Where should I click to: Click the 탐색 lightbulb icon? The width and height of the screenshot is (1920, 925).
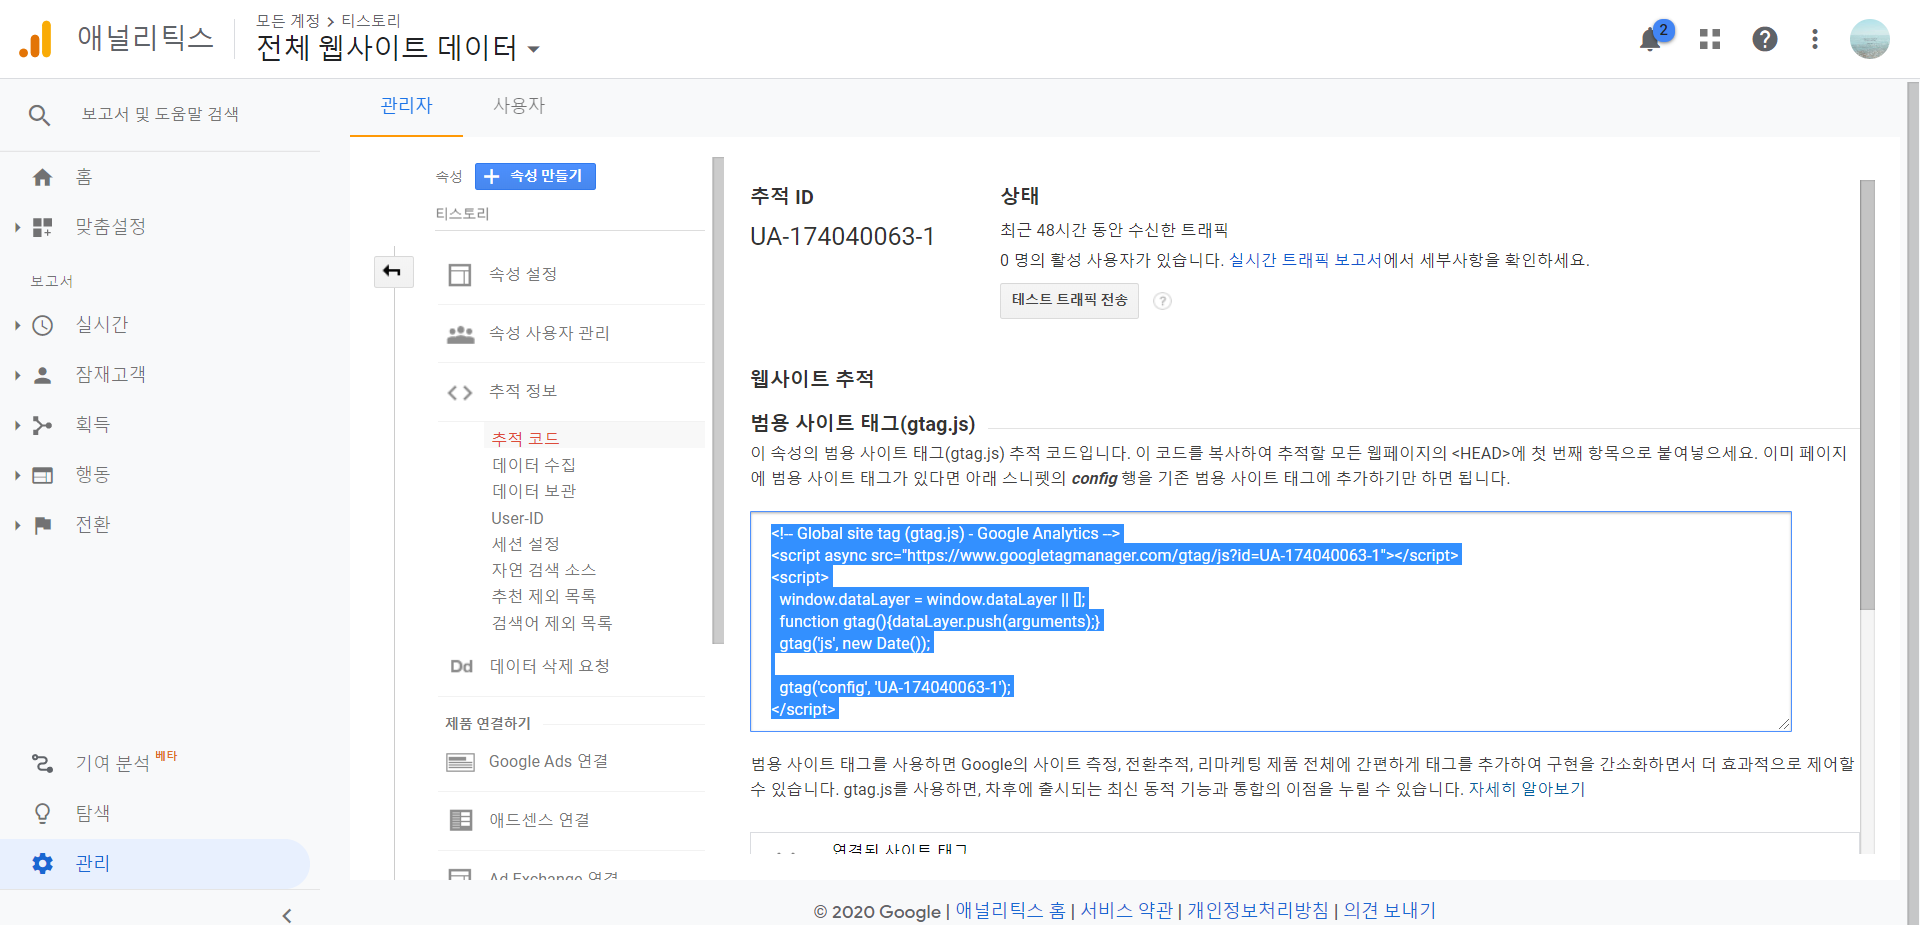[42, 813]
